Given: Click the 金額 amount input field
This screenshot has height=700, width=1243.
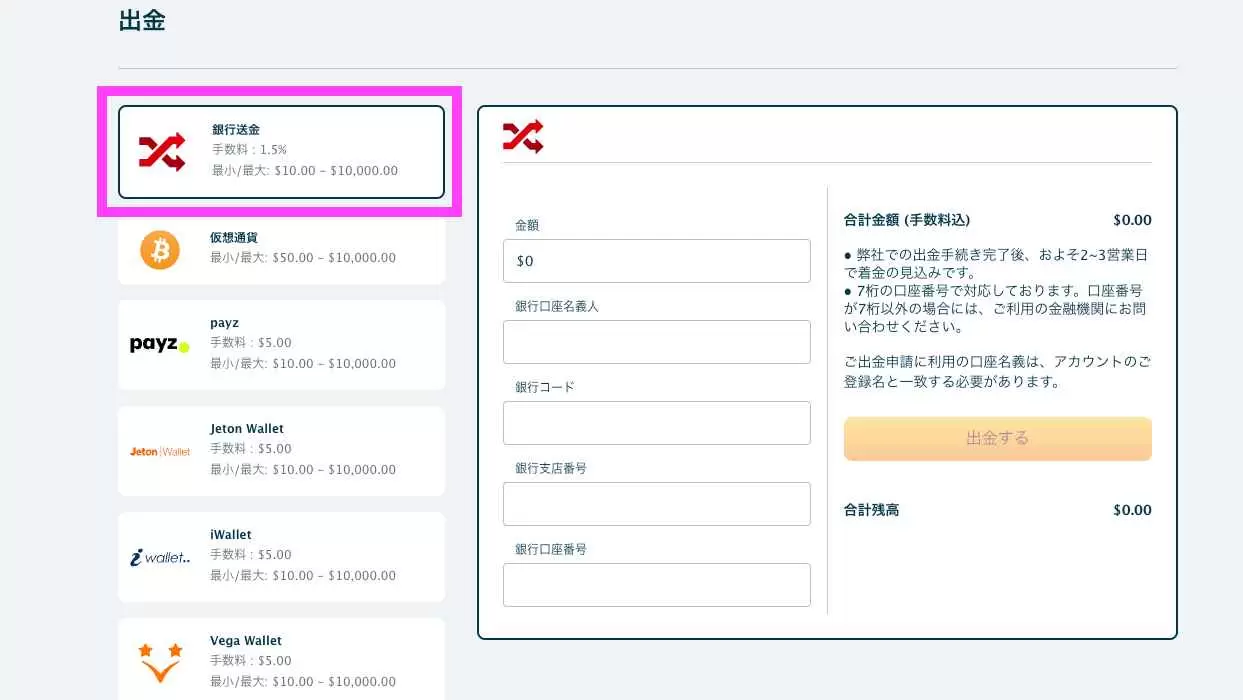Looking at the screenshot, I should pyautogui.click(x=656, y=261).
